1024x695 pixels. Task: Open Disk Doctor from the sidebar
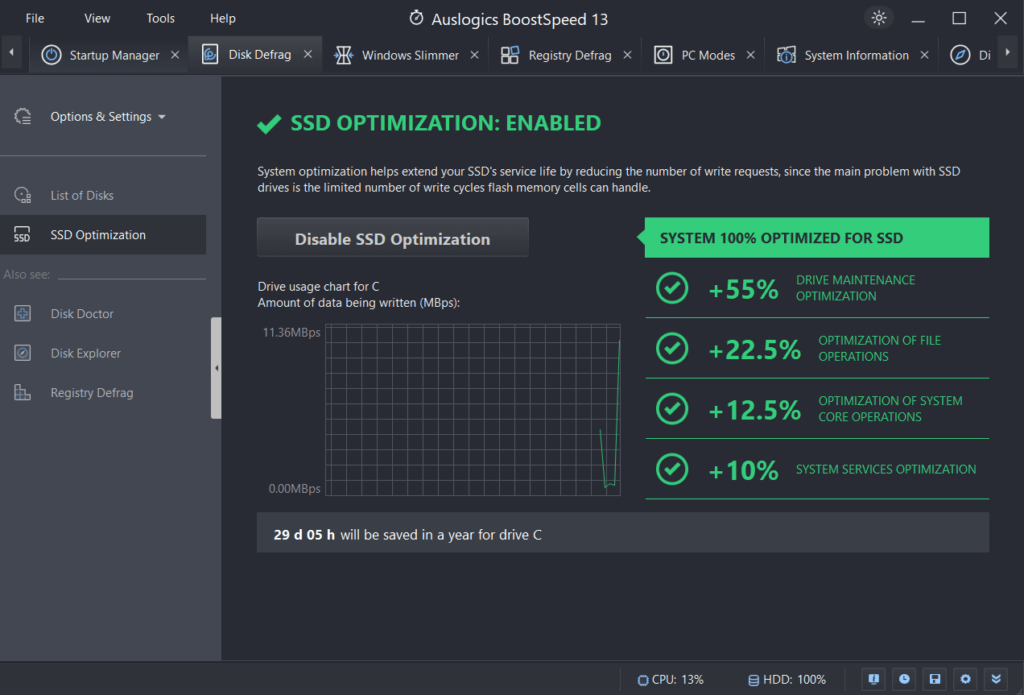point(83,313)
